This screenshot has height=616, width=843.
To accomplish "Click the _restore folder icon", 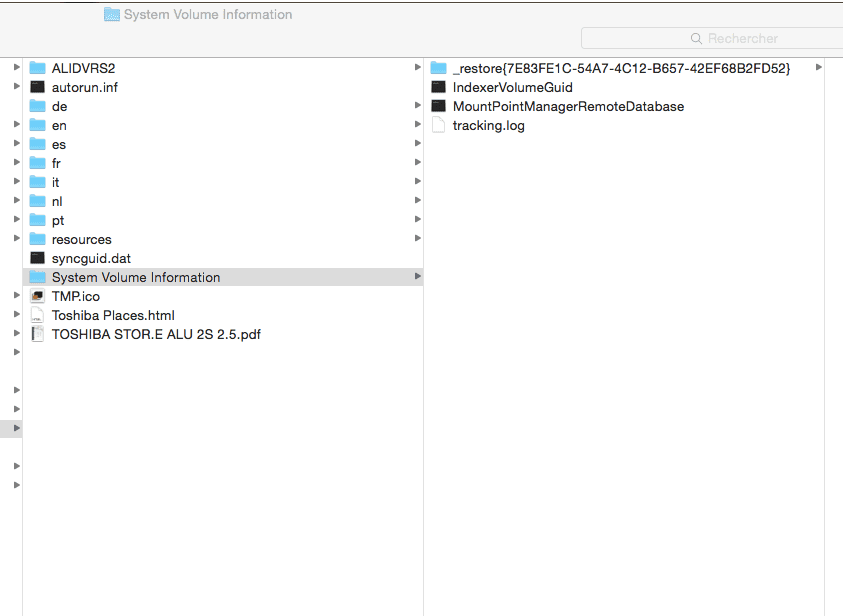I will pyautogui.click(x=439, y=68).
